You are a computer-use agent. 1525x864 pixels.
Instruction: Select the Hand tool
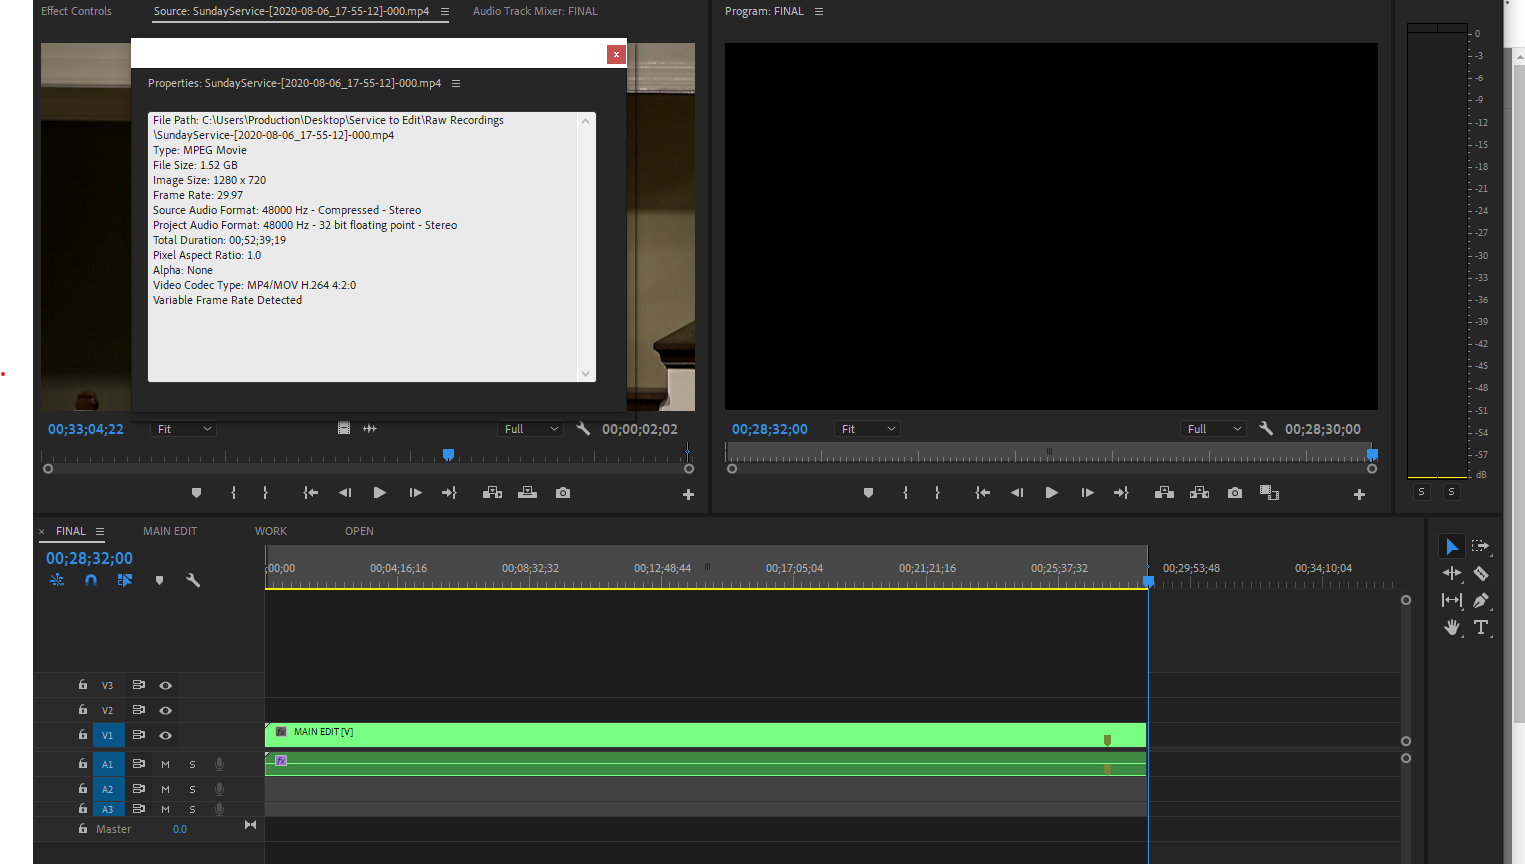(x=1451, y=627)
